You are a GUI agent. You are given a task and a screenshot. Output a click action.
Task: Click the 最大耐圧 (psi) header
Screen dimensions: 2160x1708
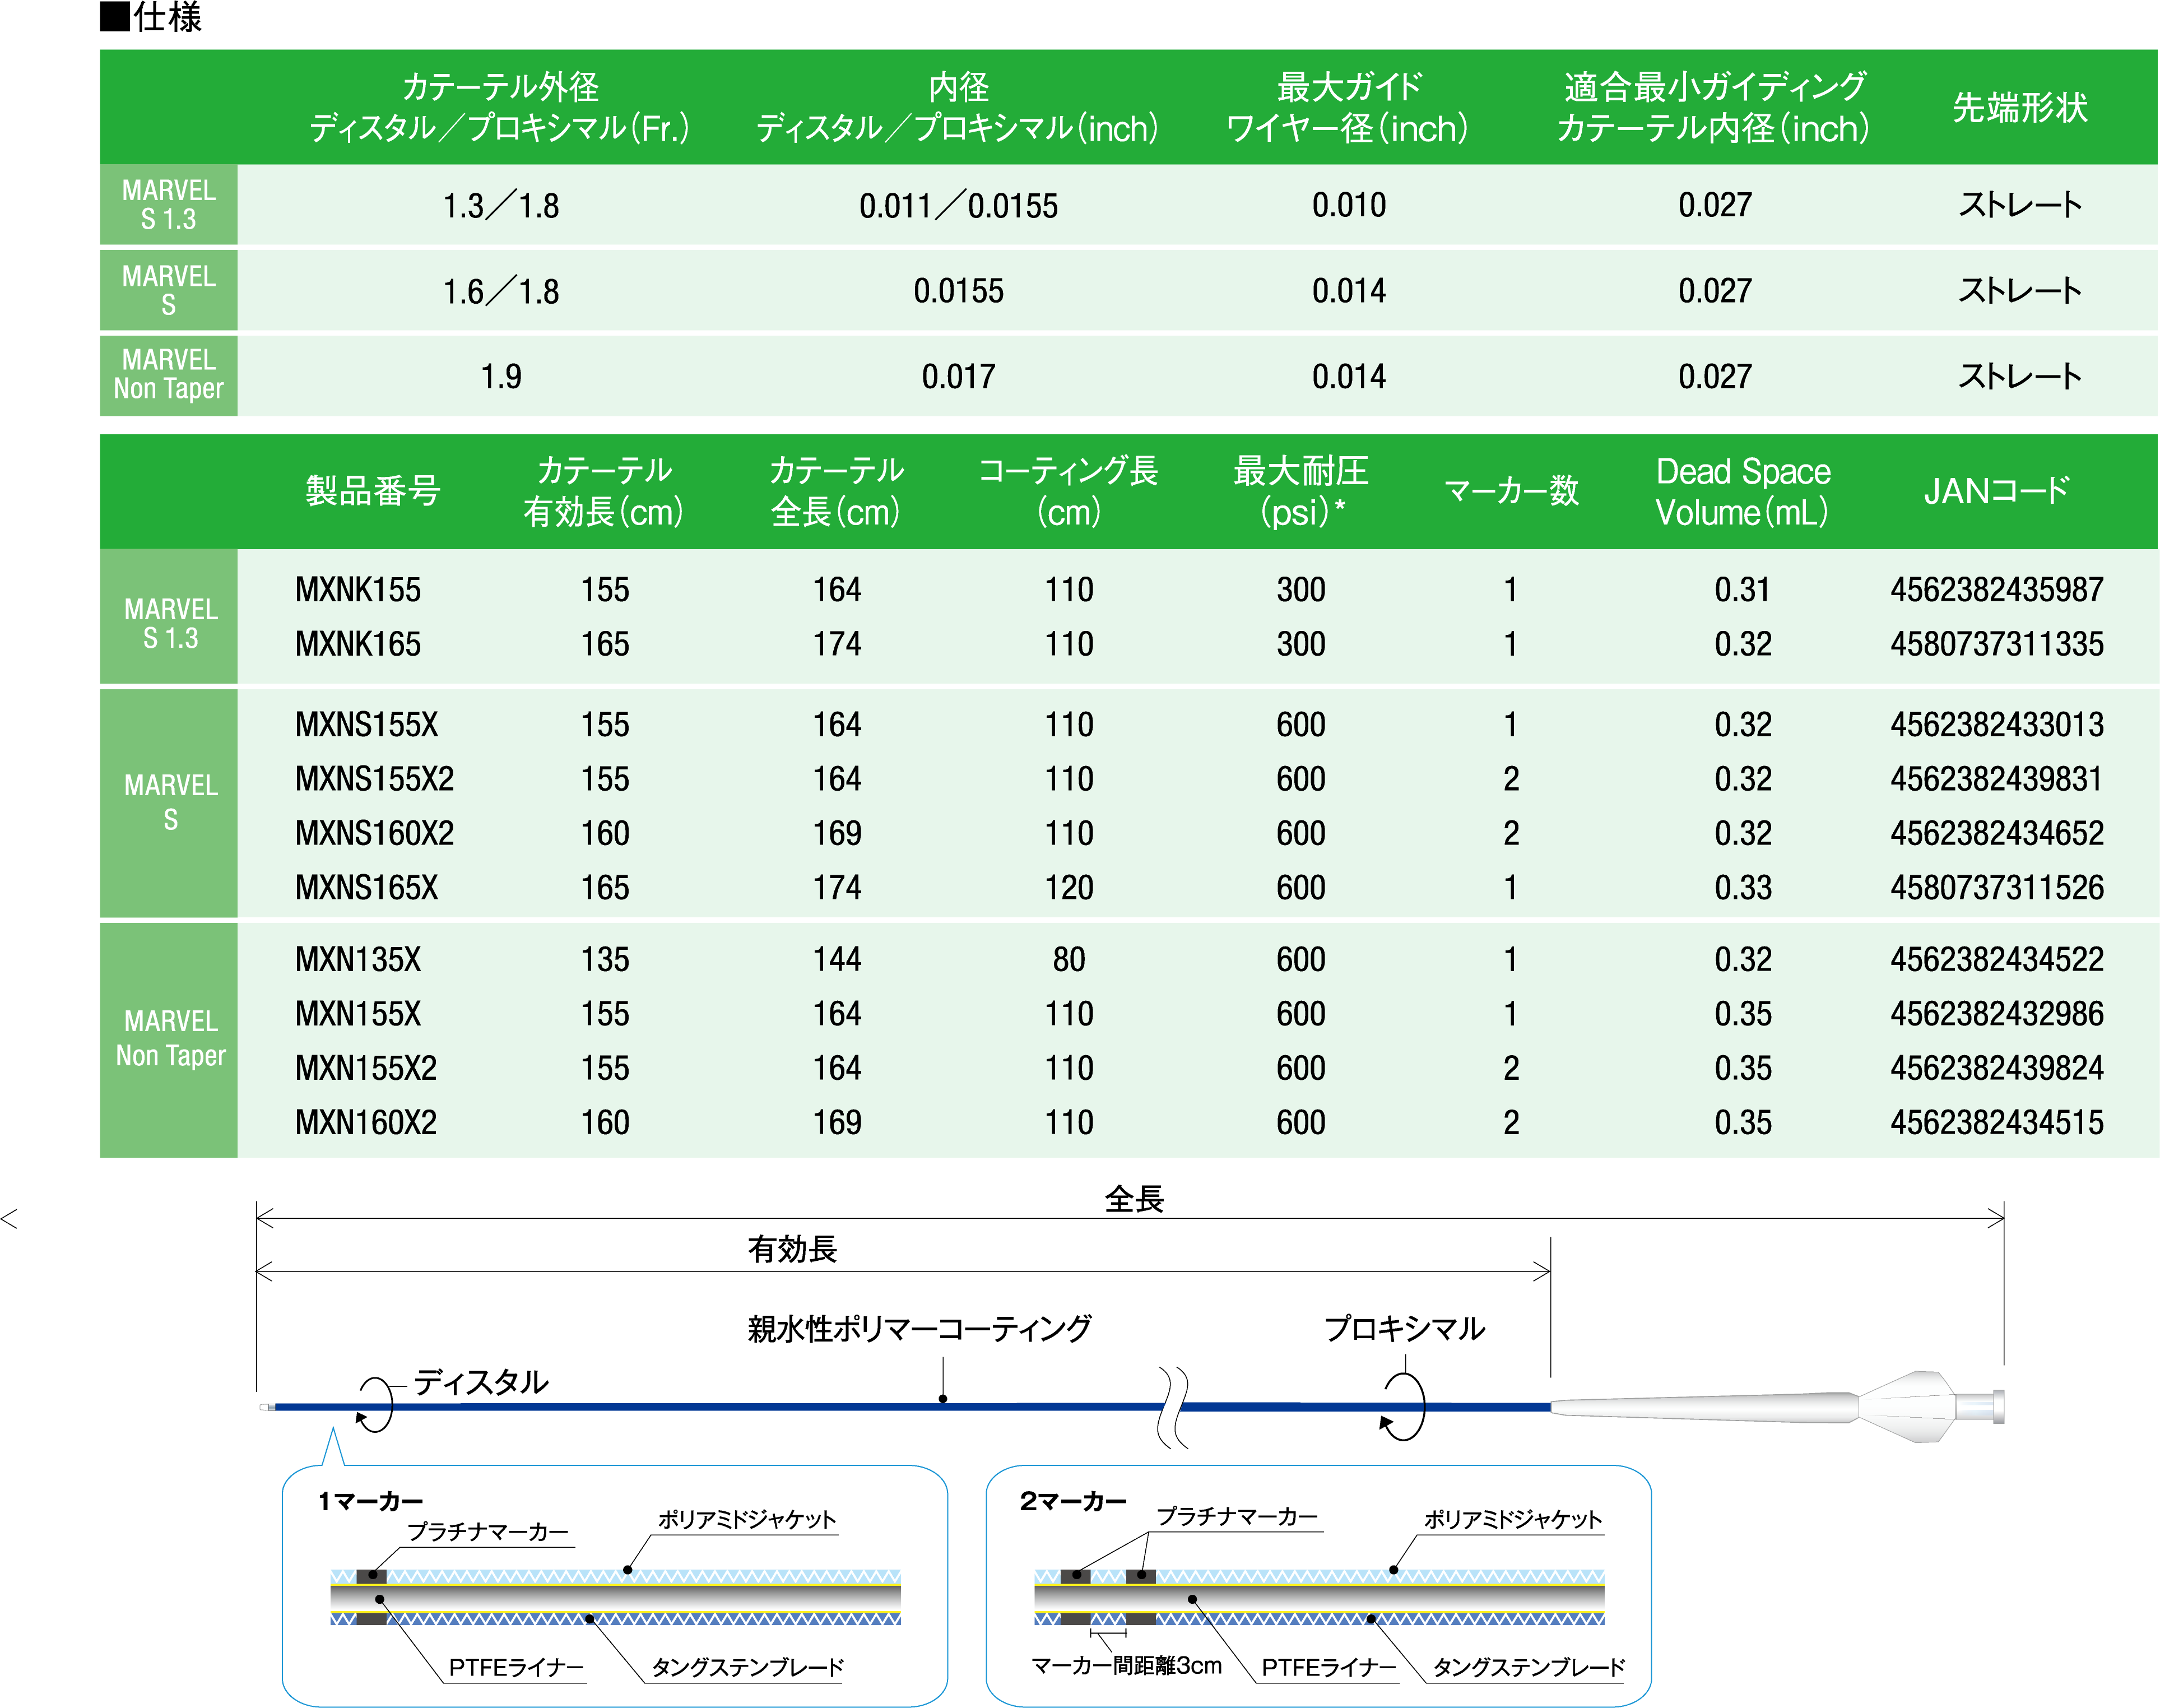[x=1301, y=491]
